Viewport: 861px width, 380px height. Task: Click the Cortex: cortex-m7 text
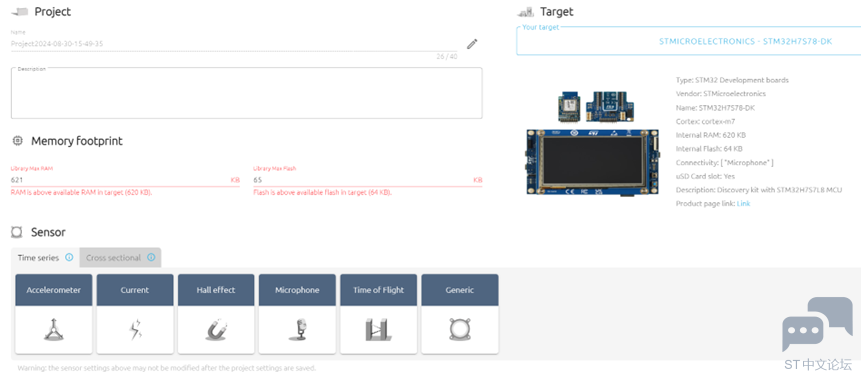click(706, 121)
